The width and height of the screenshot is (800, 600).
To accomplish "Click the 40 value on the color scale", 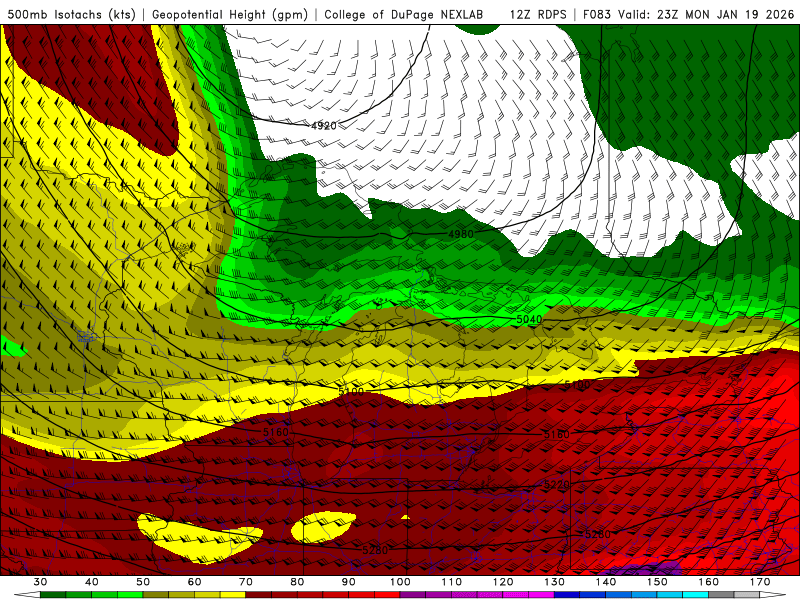I will [x=92, y=582].
